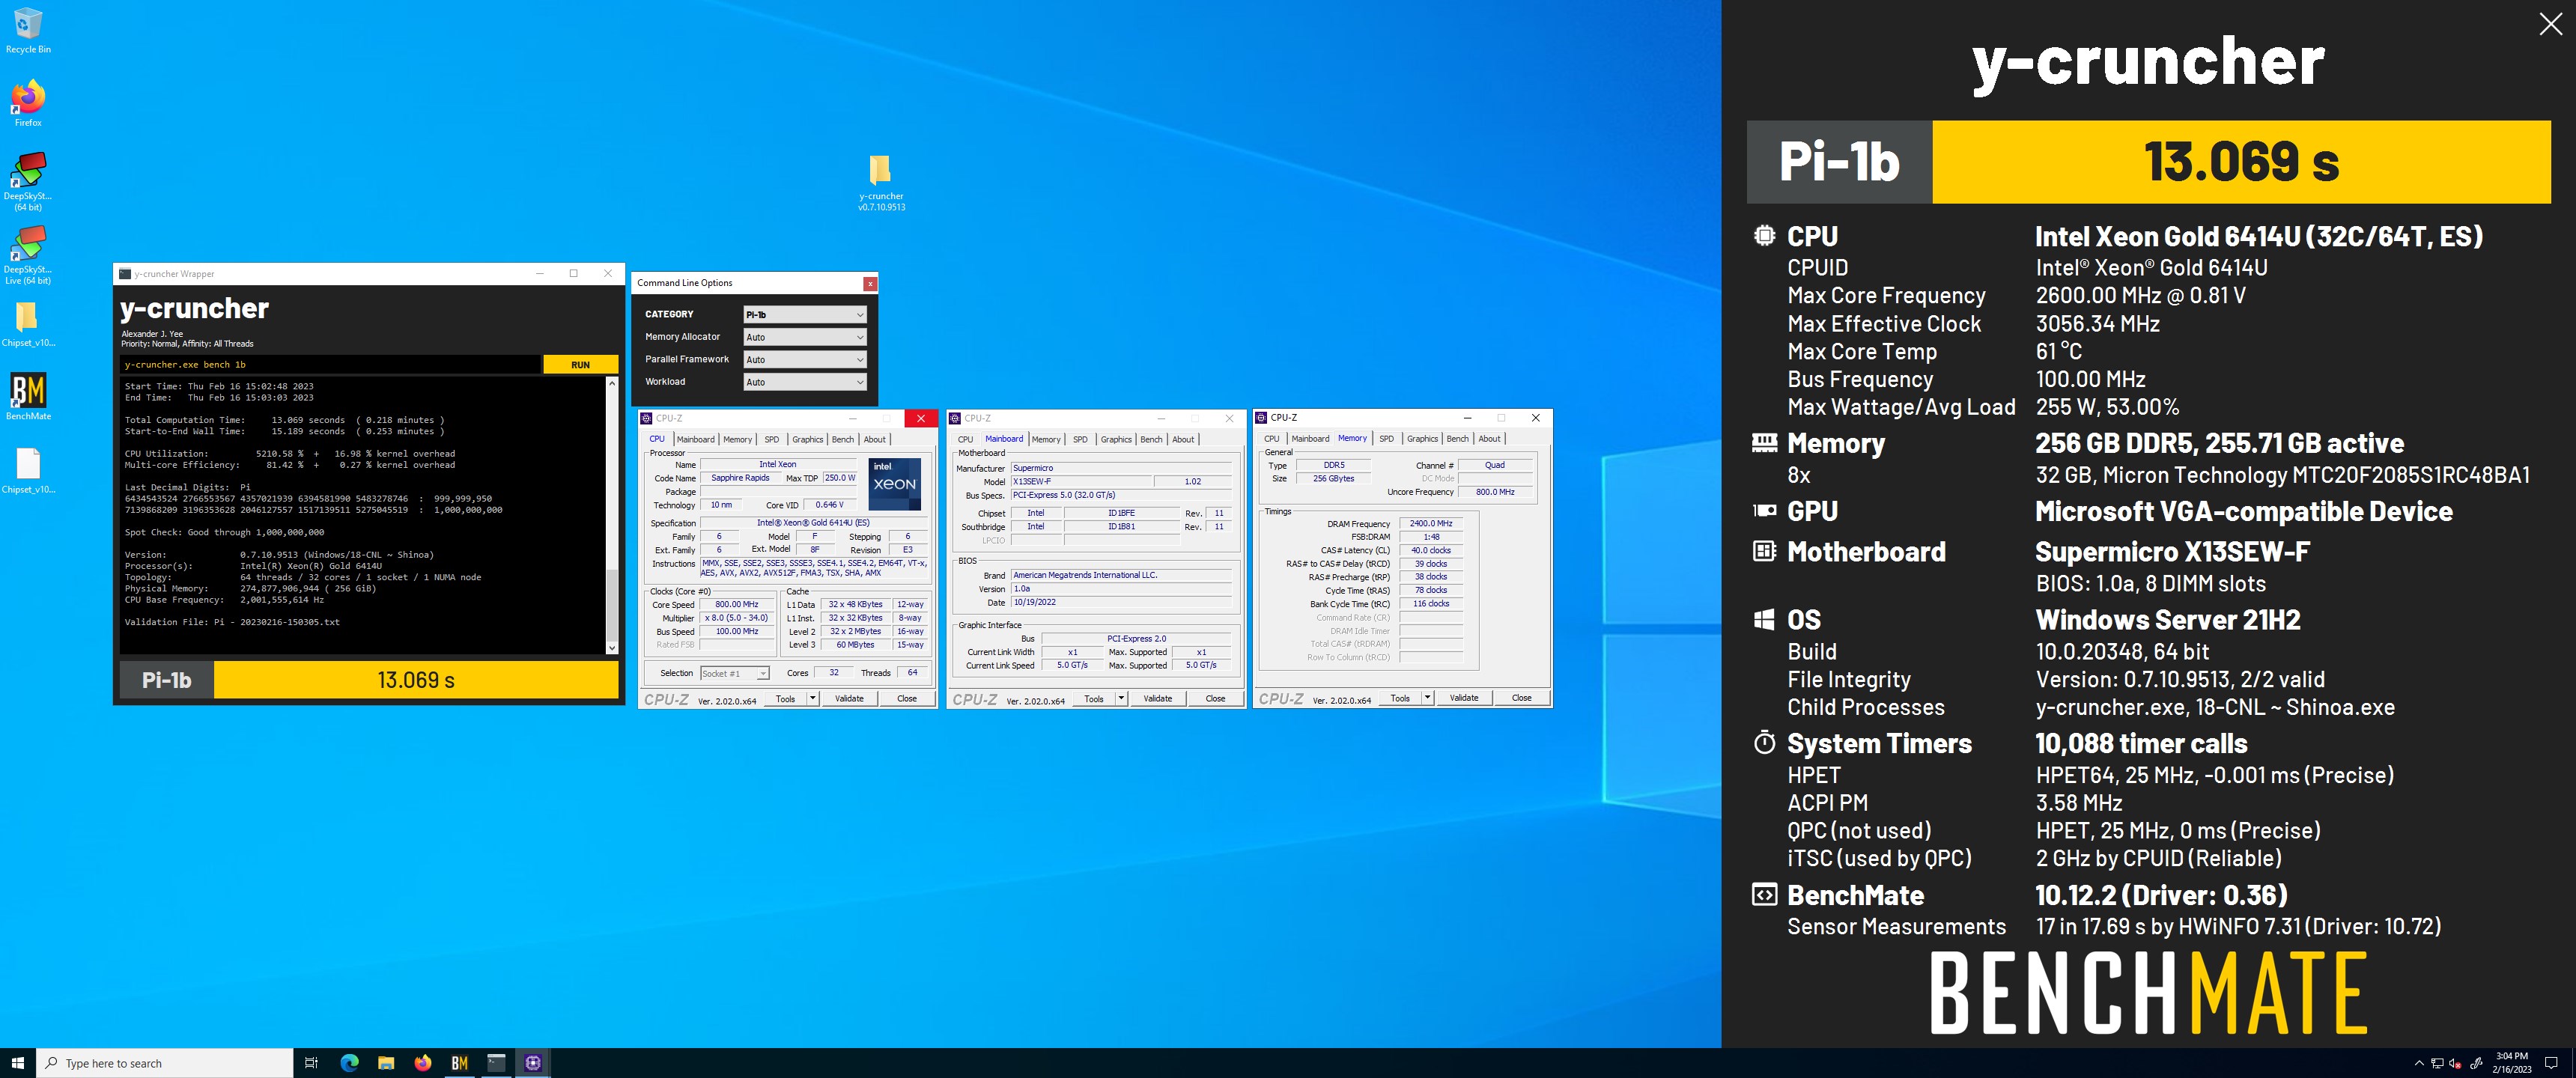Open the Recycle Bin desktop icon
The image size is (2576, 1078).
click(x=28, y=30)
